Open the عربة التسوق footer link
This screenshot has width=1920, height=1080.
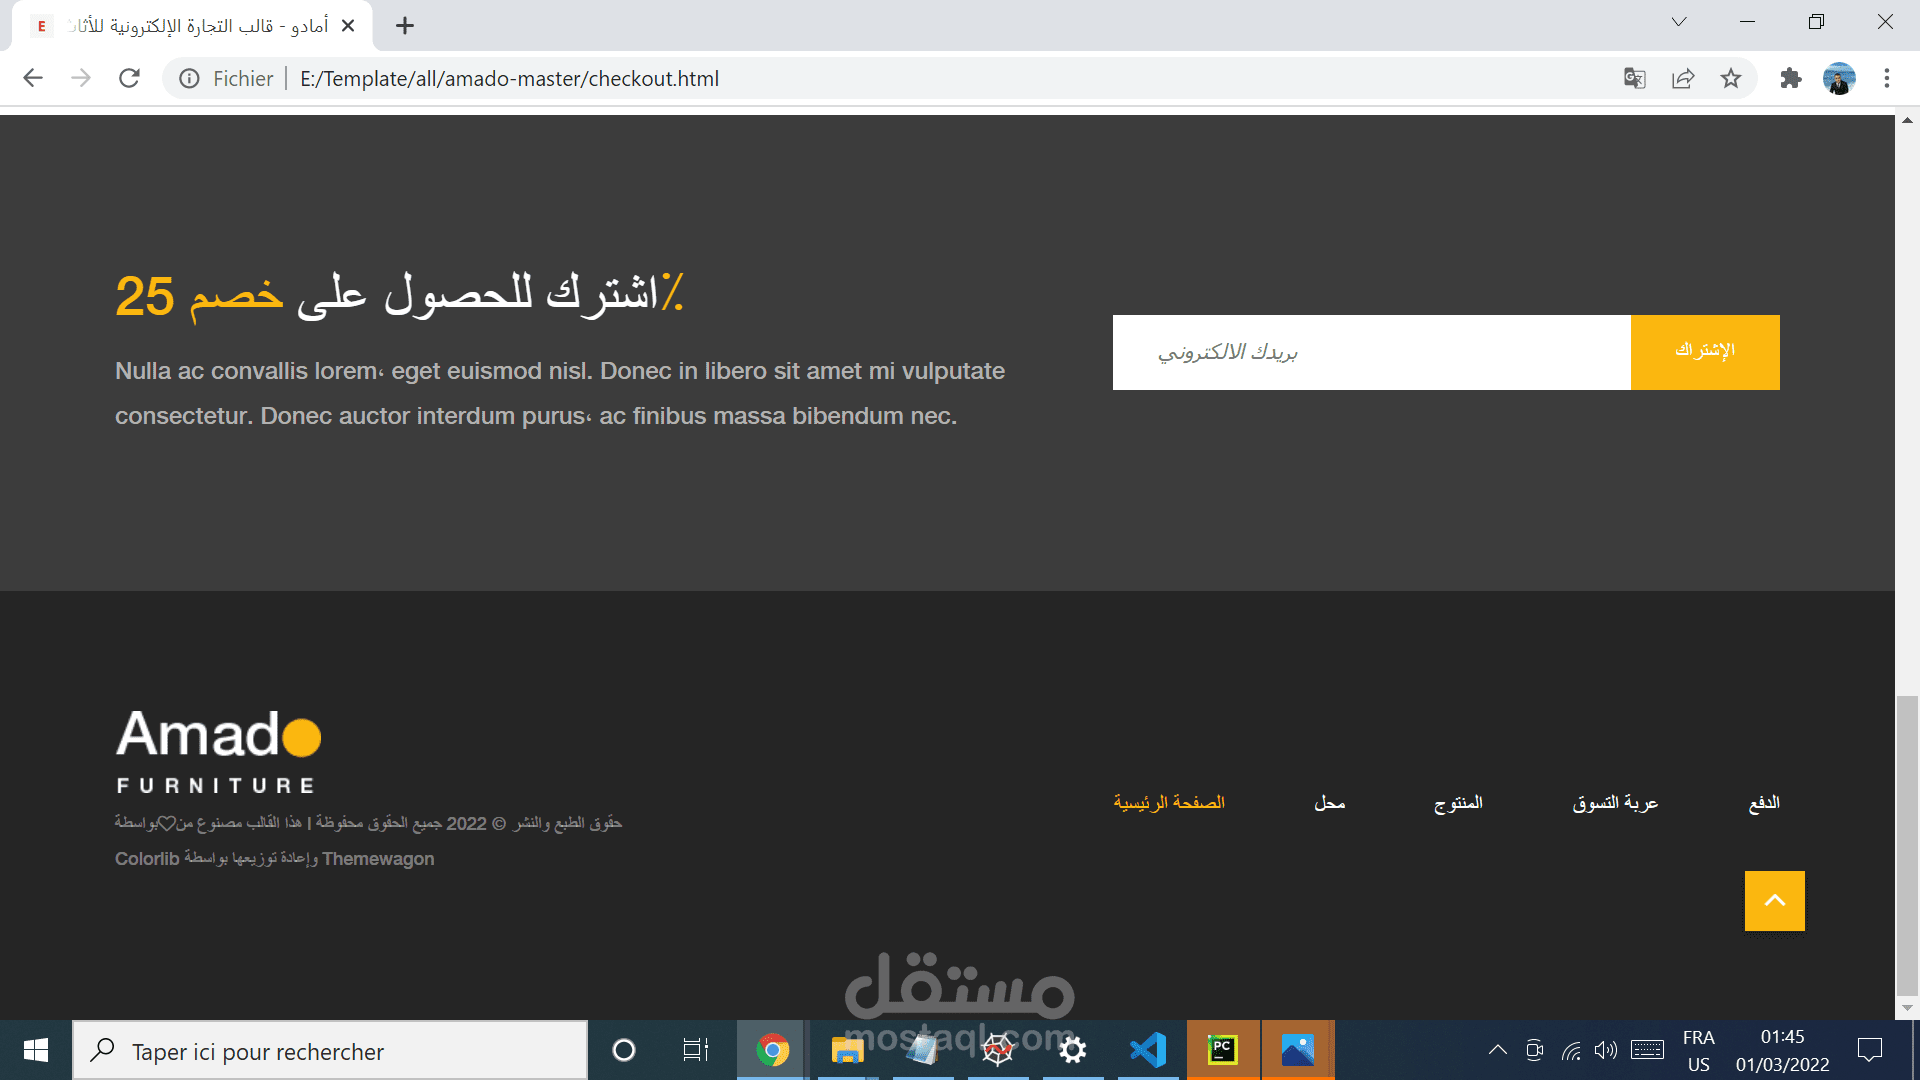[x=1615, y=803]
